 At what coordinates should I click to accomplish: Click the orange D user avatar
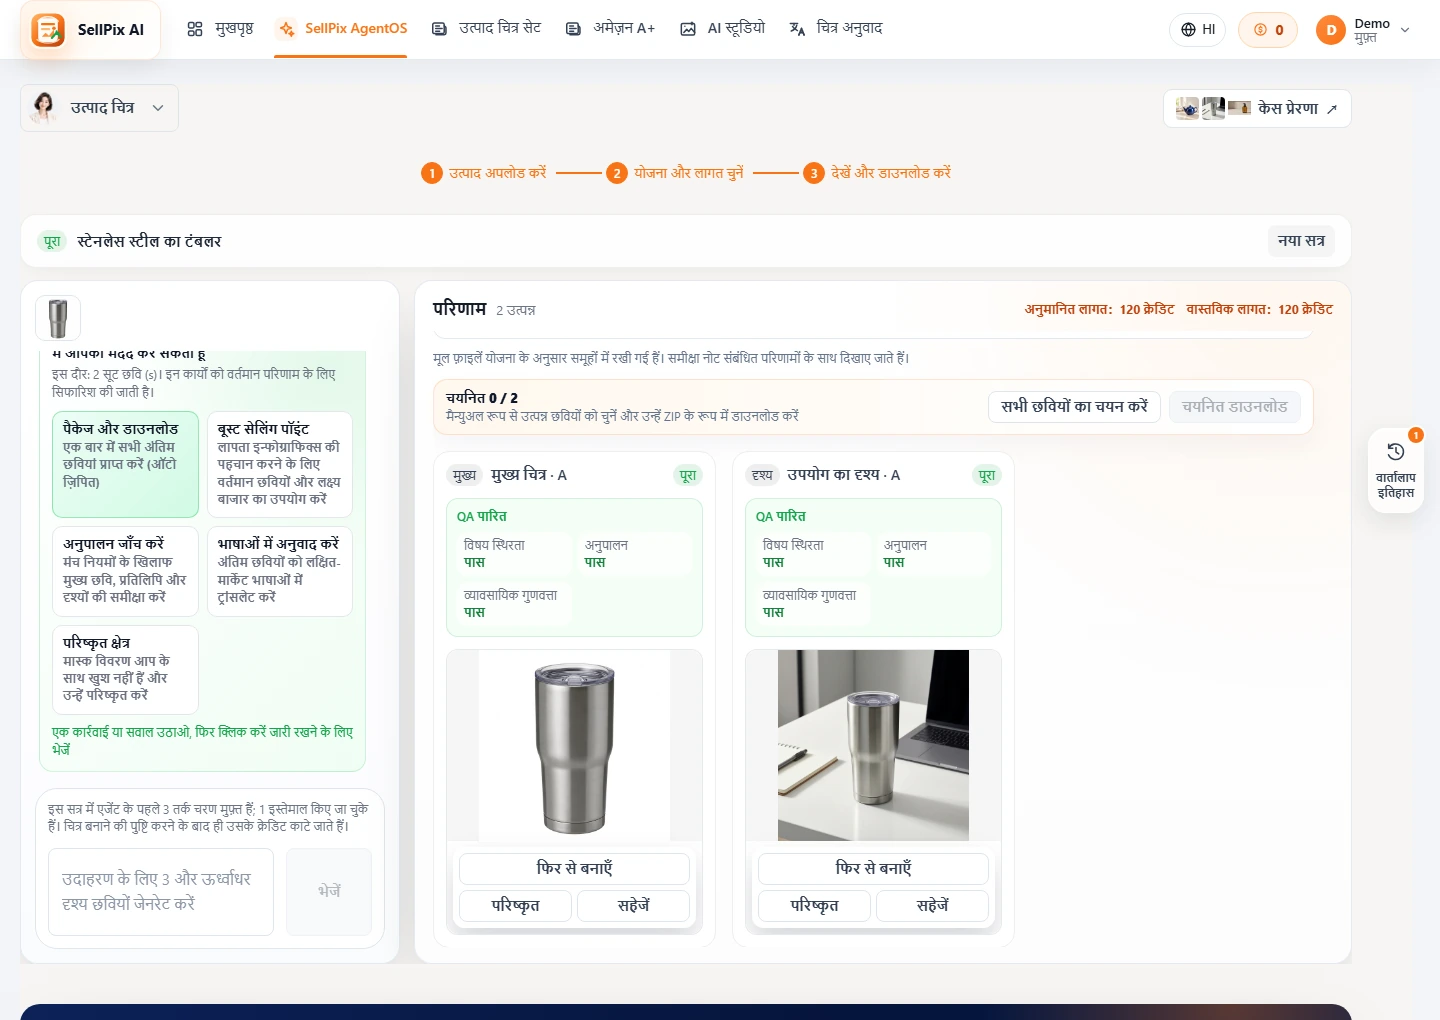pos(1331,30)
